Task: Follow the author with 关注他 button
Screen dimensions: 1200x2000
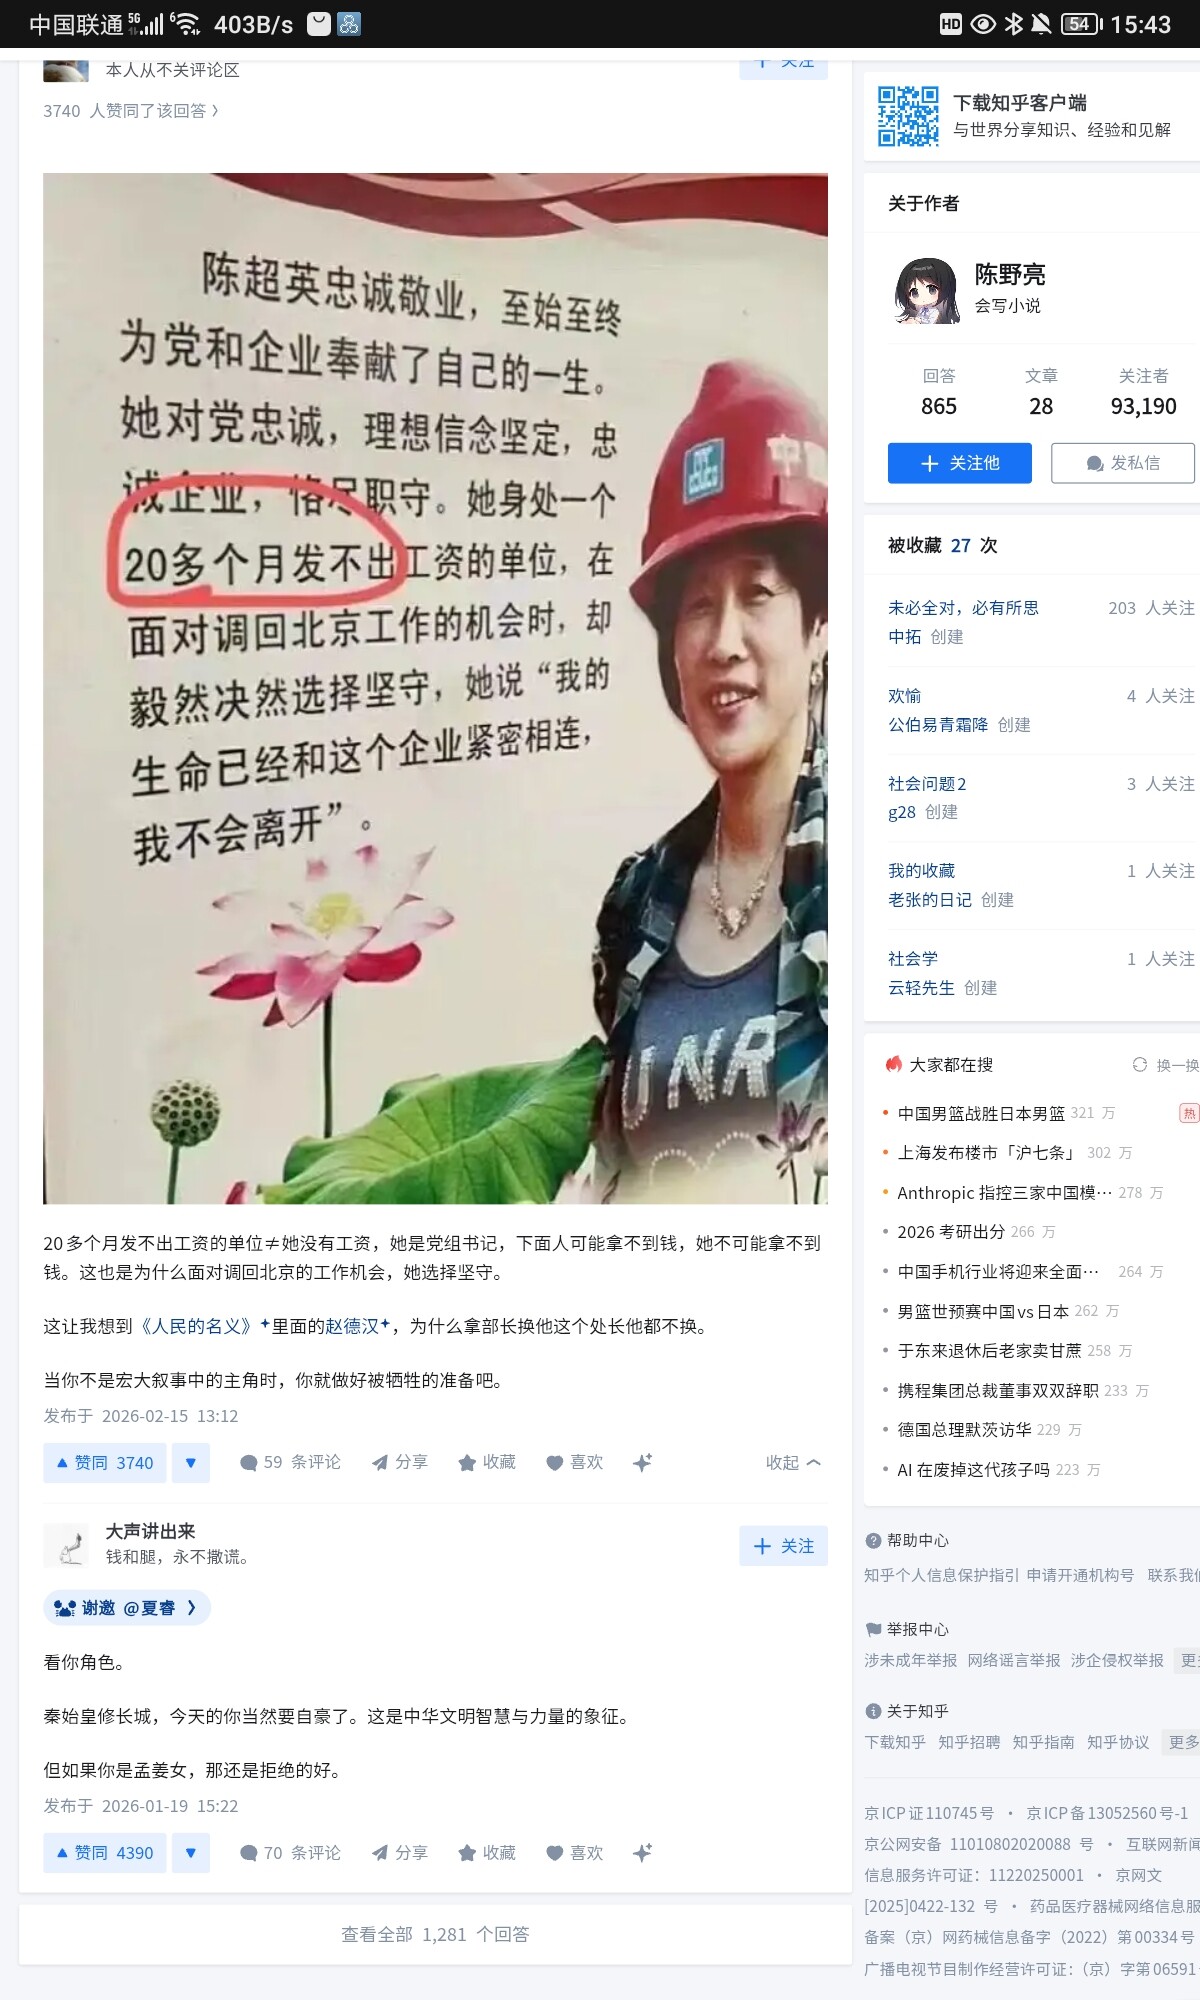Action: tap(960, 463)
